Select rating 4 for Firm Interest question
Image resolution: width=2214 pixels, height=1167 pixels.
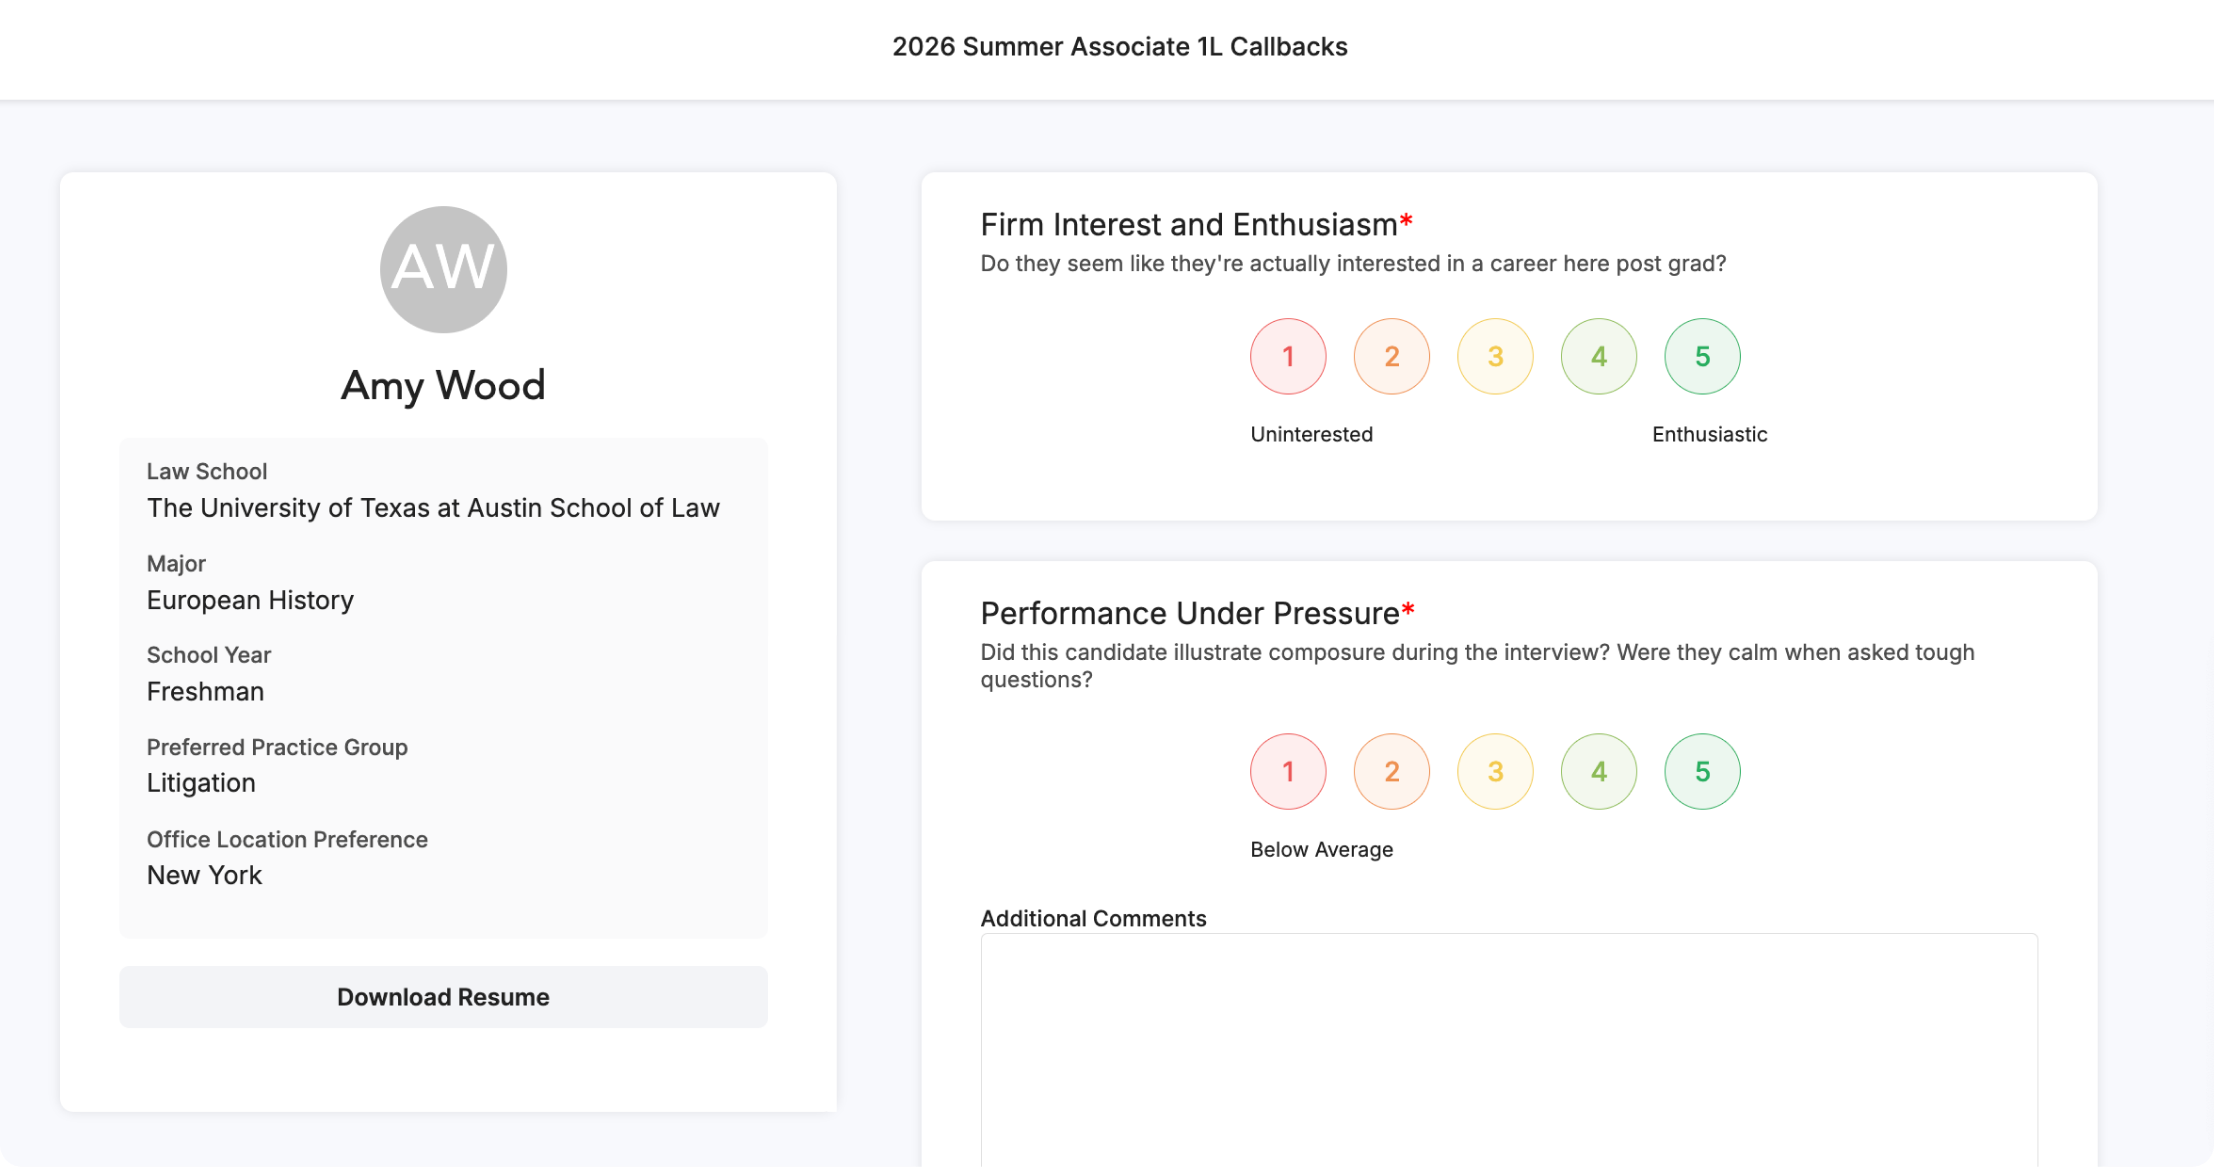[1599, 356]
